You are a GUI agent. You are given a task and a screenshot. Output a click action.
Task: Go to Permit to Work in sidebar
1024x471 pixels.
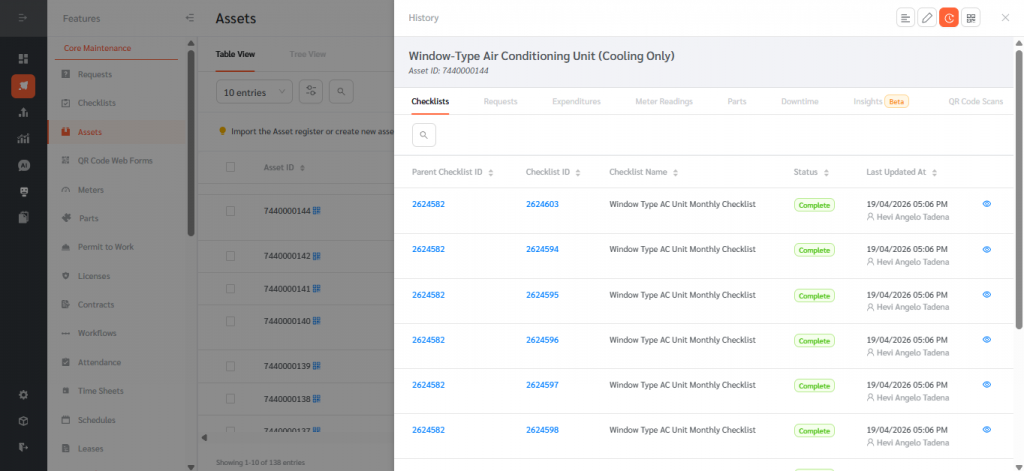(105, 247)
